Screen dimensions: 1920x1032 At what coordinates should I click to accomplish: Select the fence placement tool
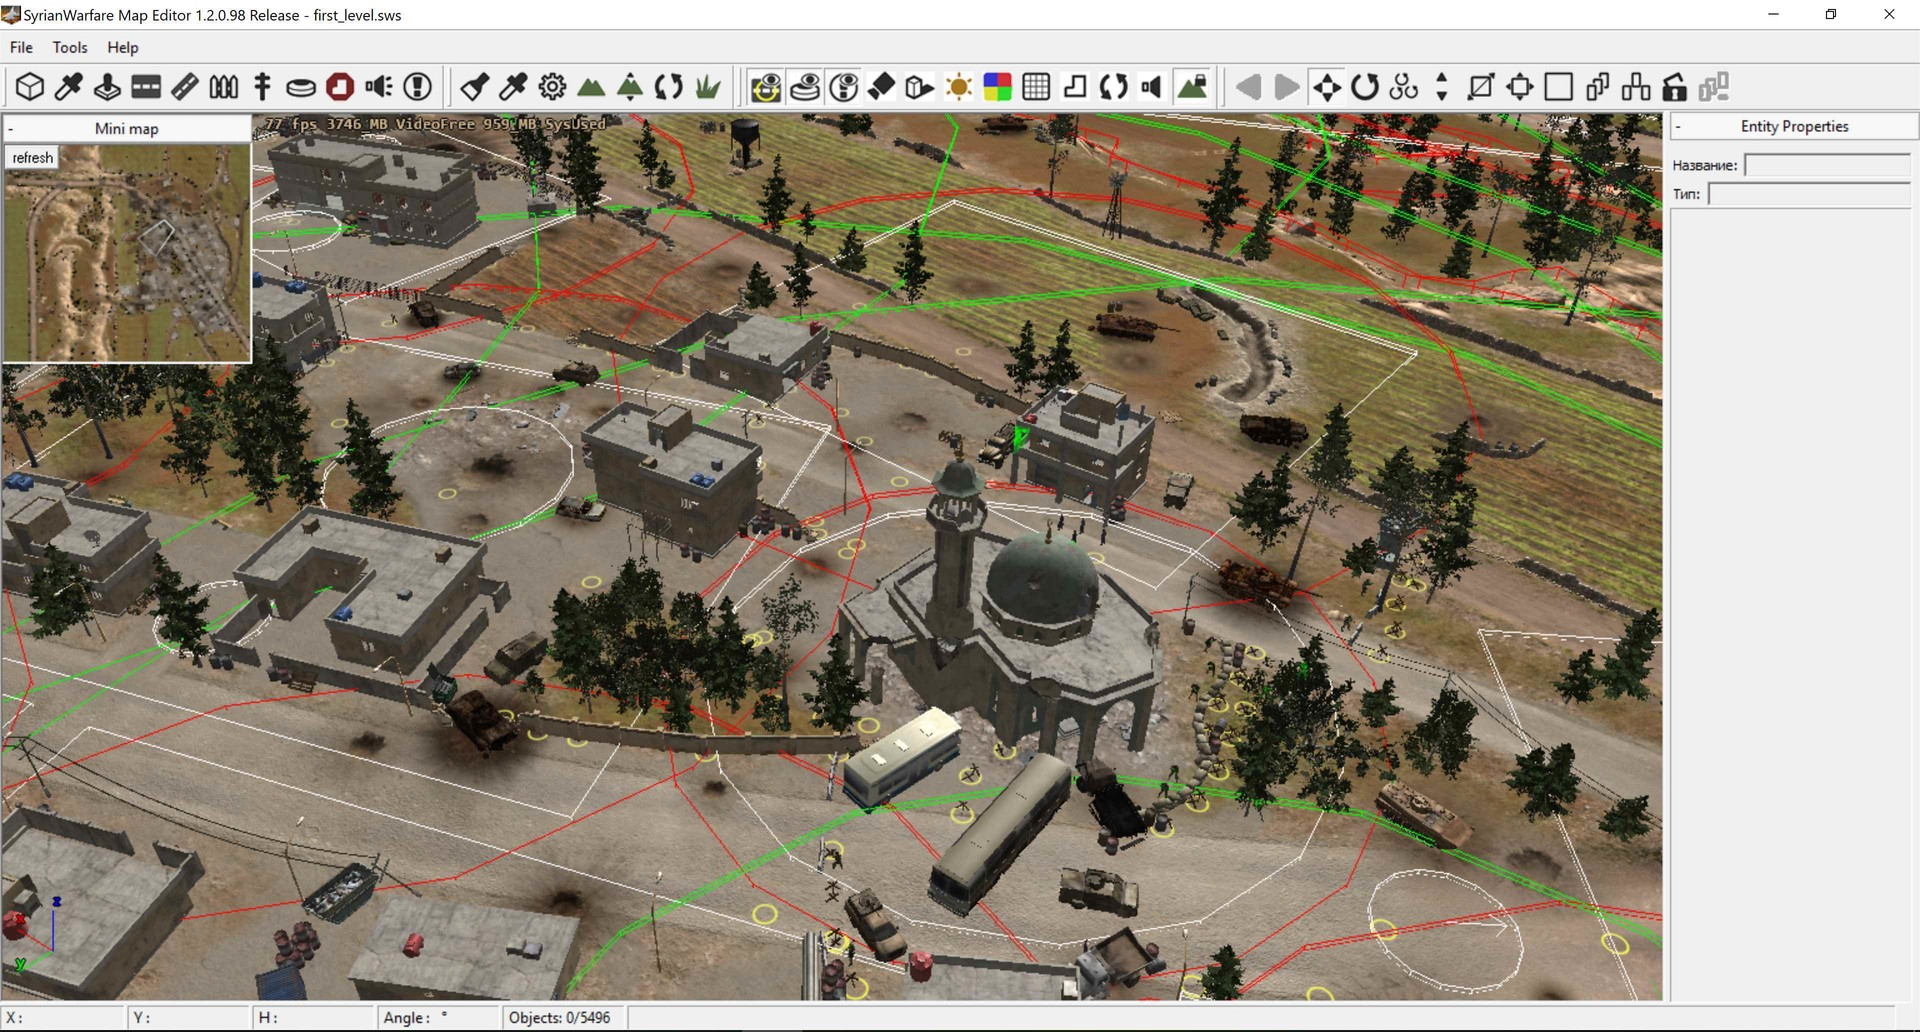pos(222,87)
